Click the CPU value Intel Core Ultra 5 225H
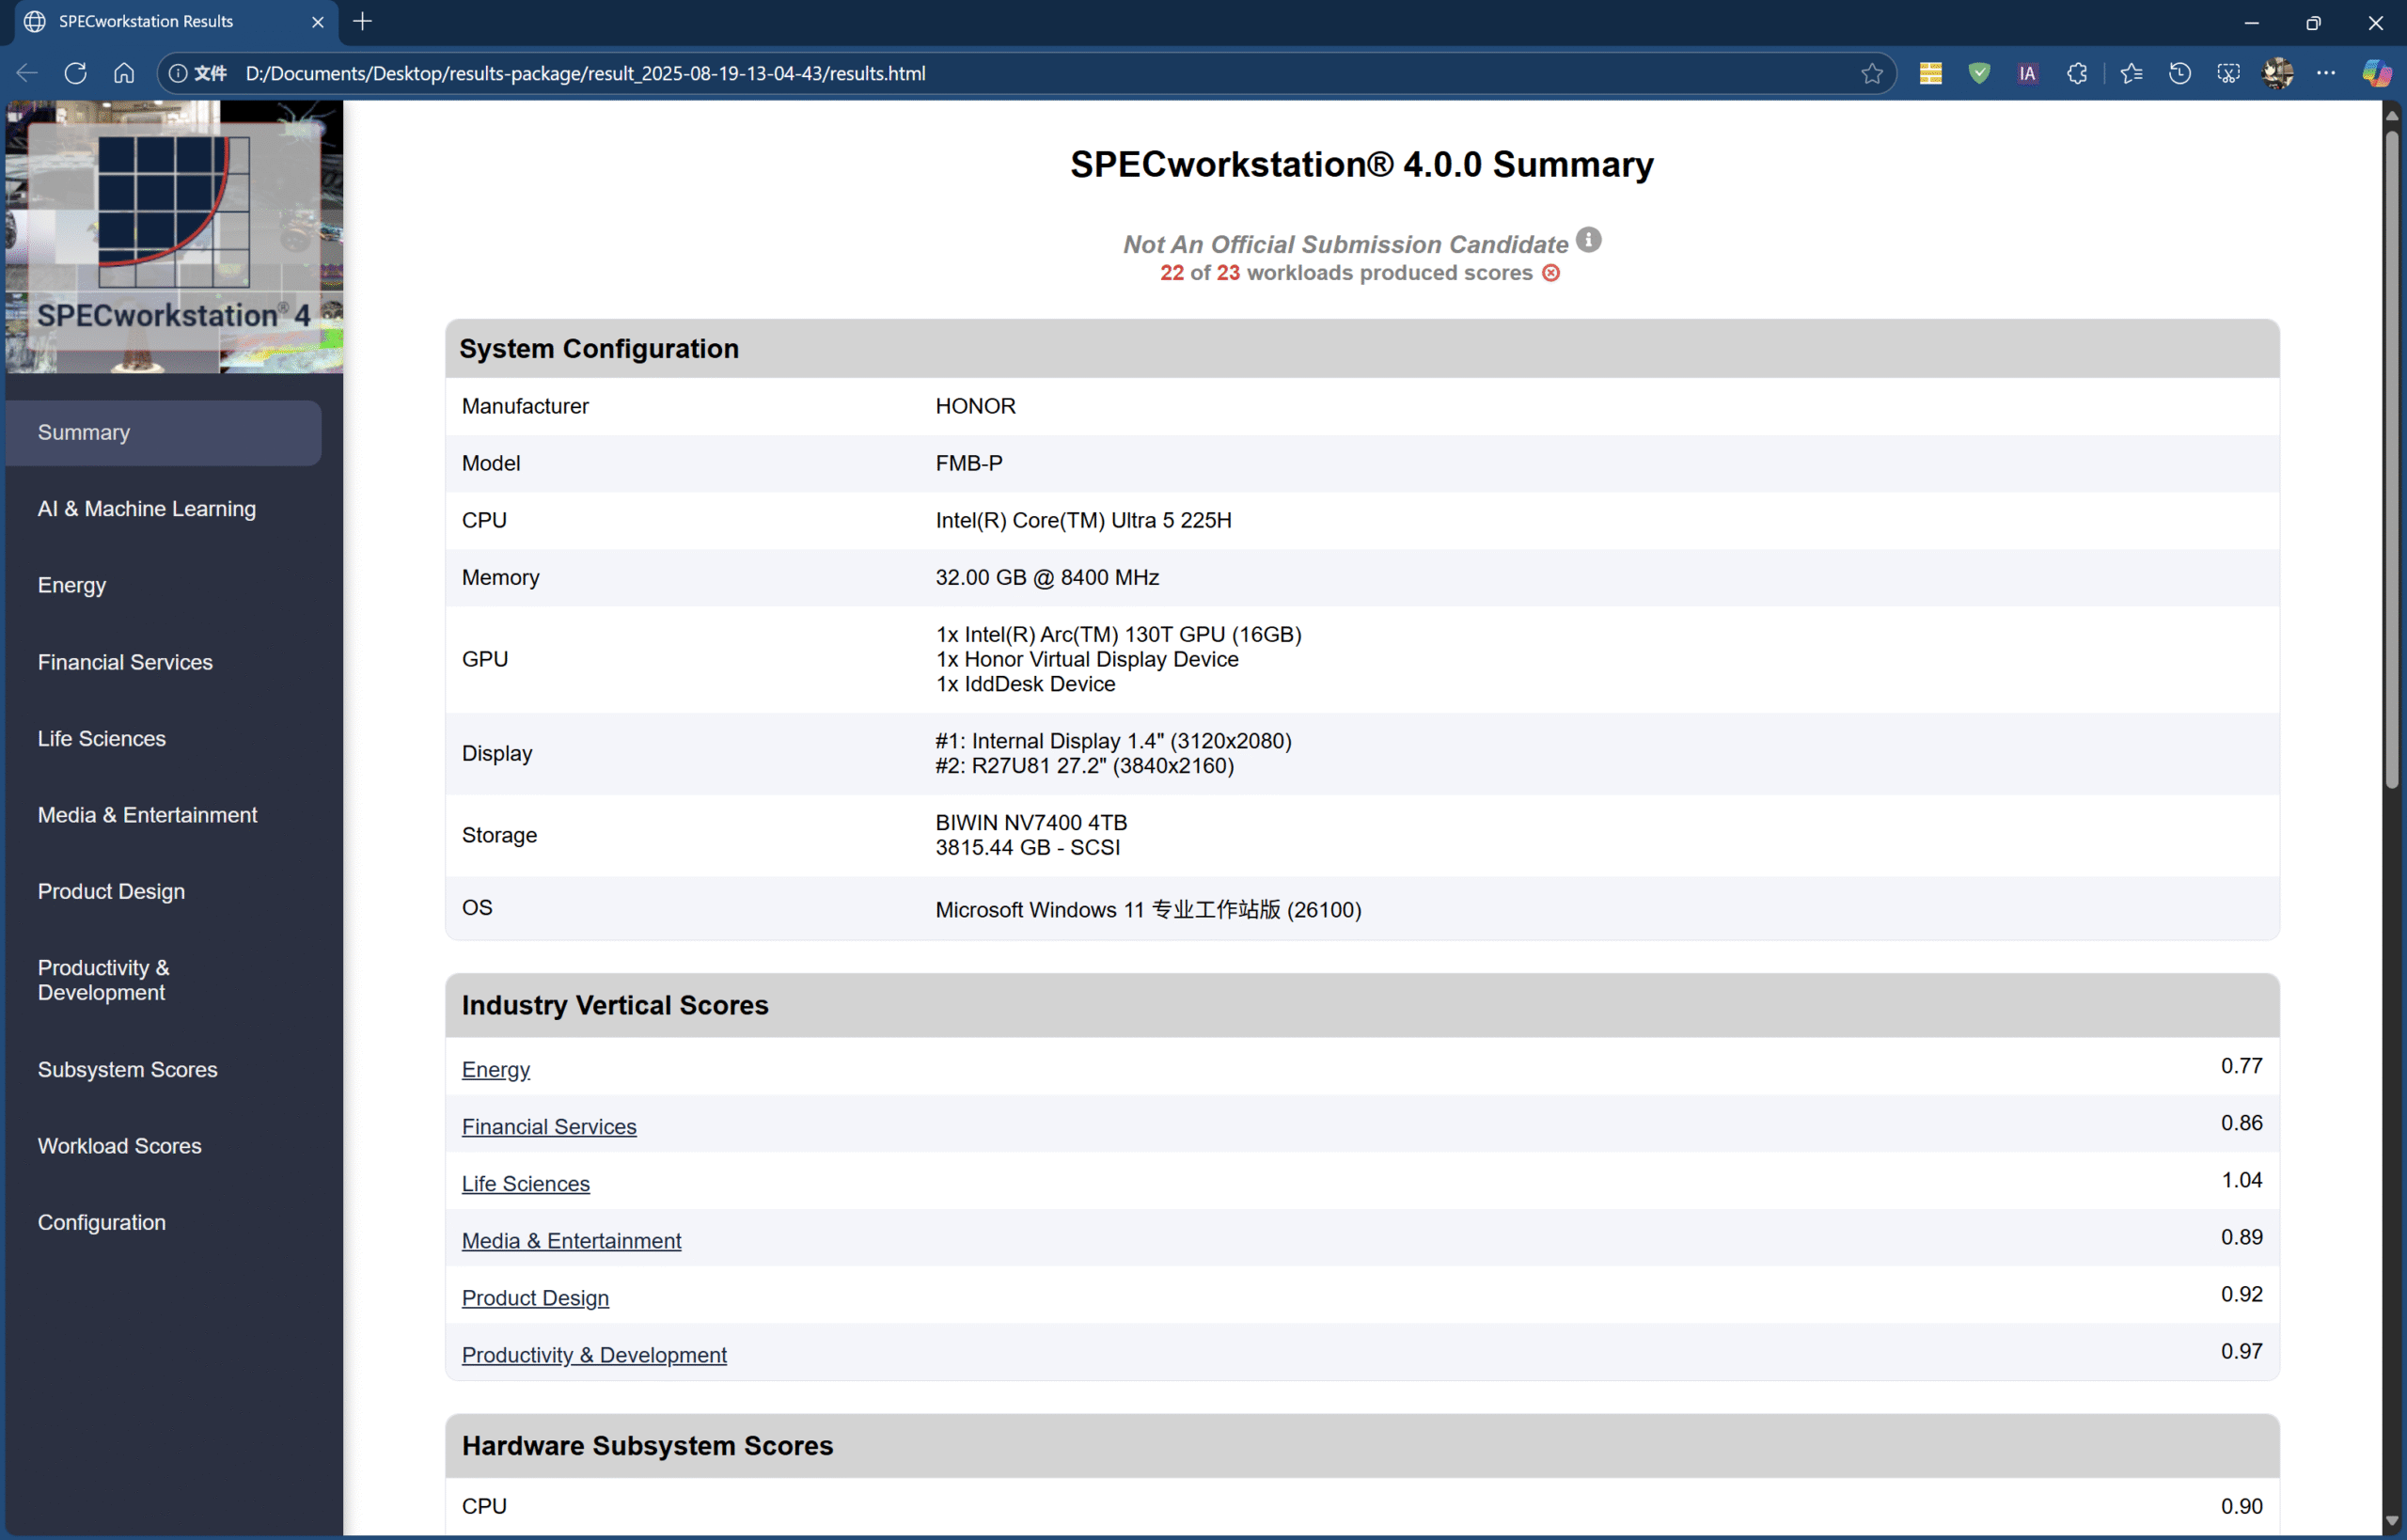Image resolution: width=2407 pixels, height=1540 pixels. (1084, 520)
